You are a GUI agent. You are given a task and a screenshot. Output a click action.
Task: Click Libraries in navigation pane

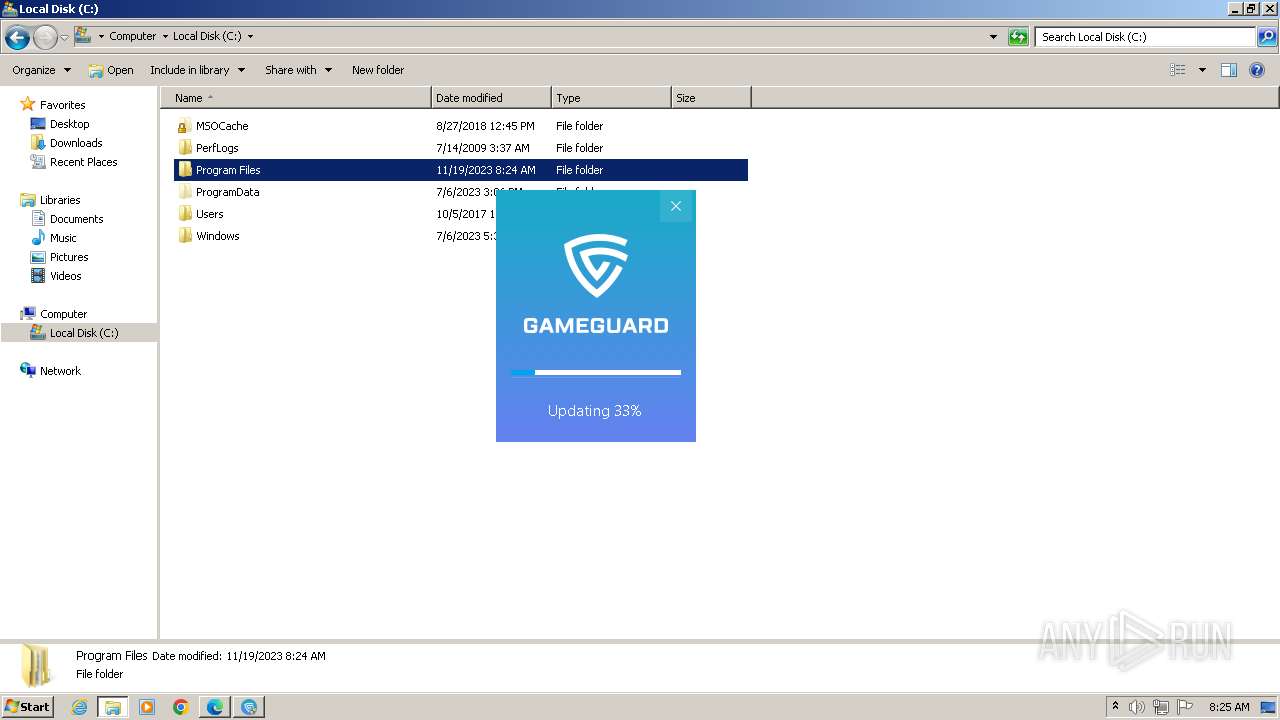pyautogui.click(x=60, y=200)
